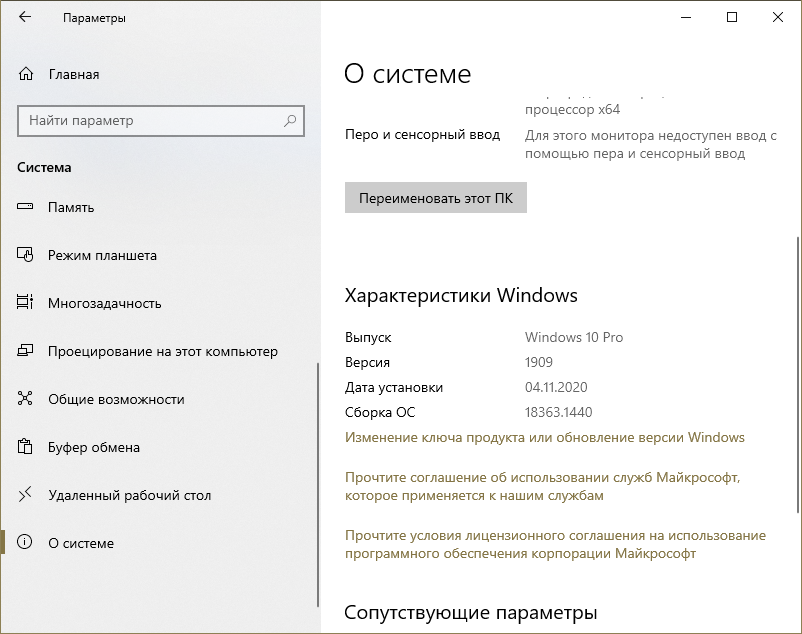
Task: Click the Главная home icon
Action: tap(27, 74)
